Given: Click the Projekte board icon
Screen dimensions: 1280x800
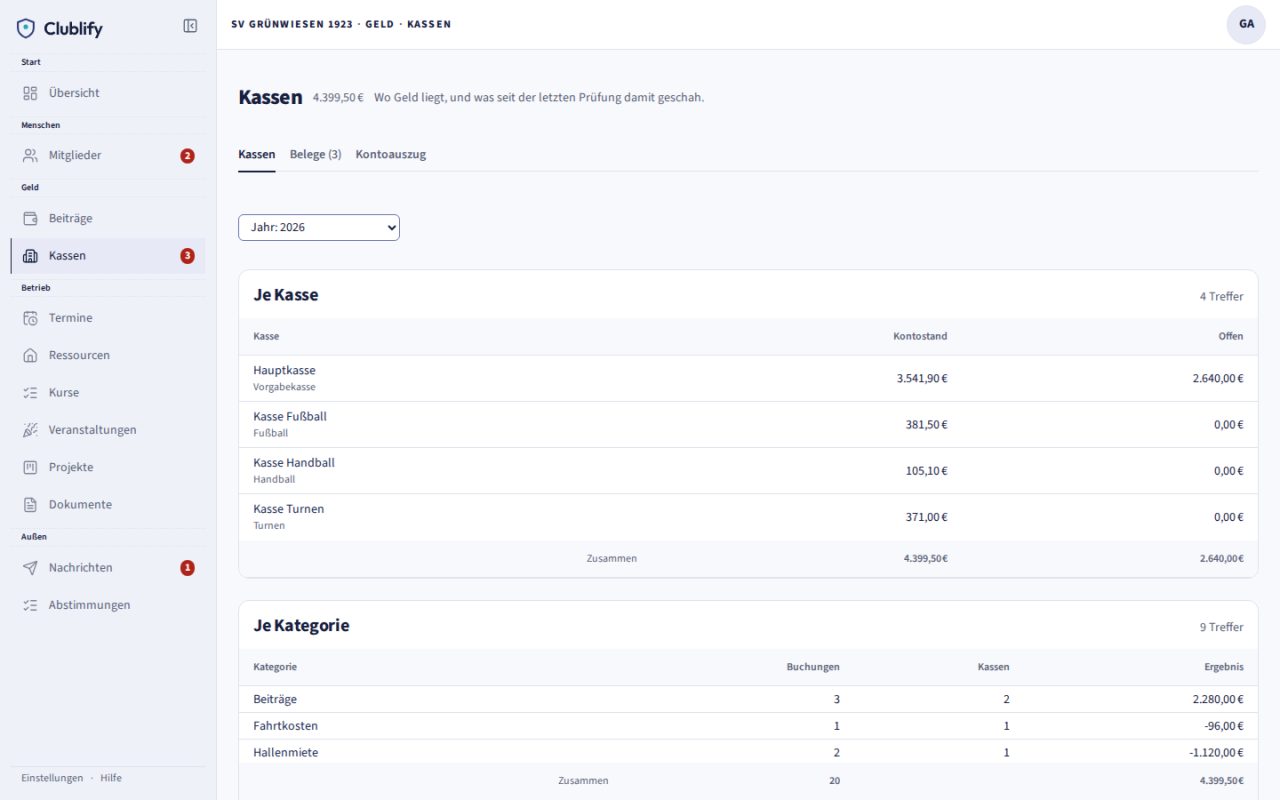Looking at the screenshot, I should (x=30, y=467).
